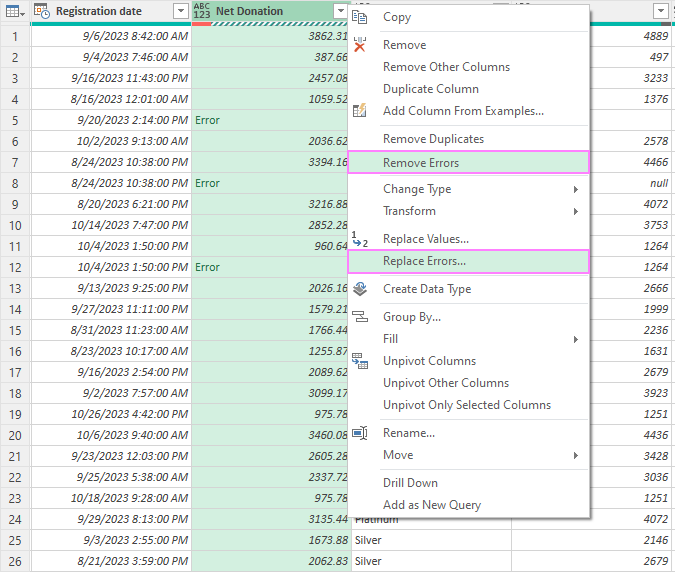Select Rename…
675x572 pixels.
pos(468,433)
